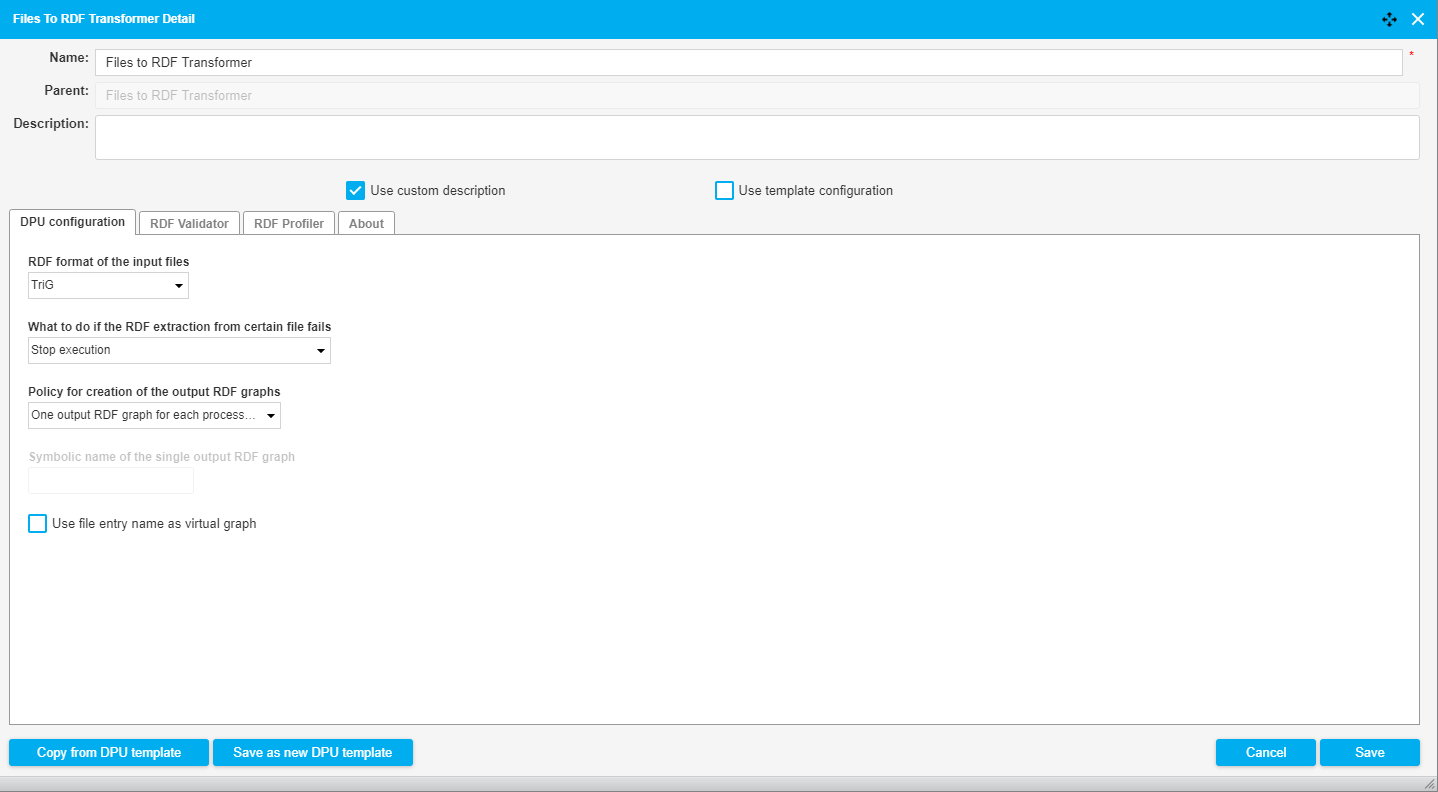Image resolution: width=1438 pixels, height=792 pixels.
Task: Click into the Description text area
Action: click(x=756, y=138)
